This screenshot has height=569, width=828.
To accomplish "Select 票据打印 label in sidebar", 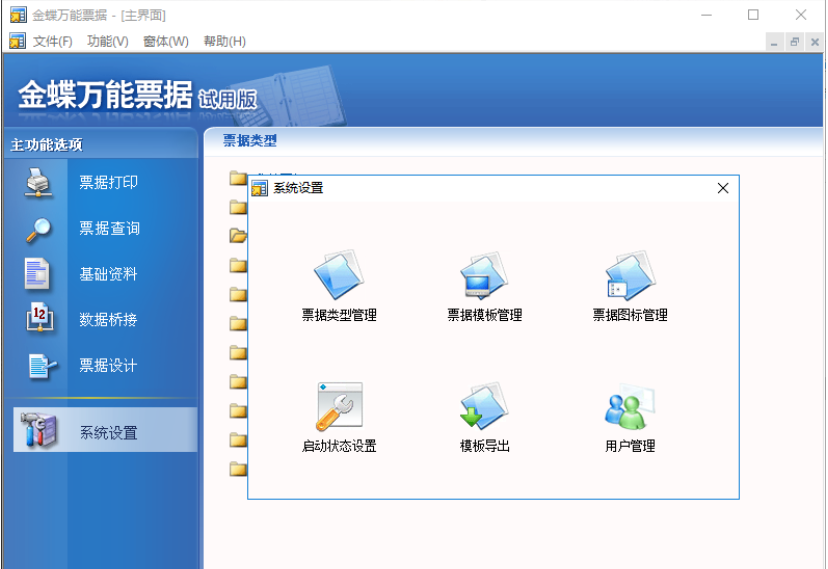I will click(109, 183).
